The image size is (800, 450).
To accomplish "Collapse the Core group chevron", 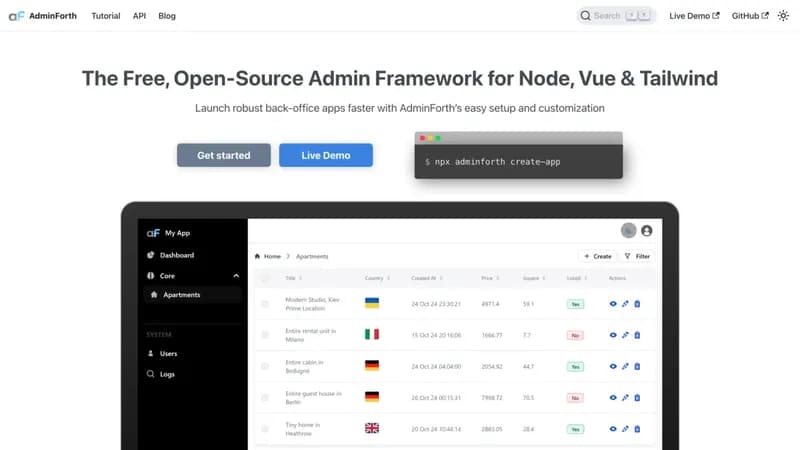I will tap(236, 276).
